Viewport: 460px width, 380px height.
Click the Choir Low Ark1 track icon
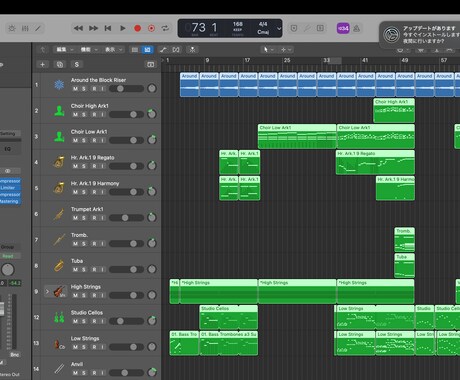pos(59,136)
